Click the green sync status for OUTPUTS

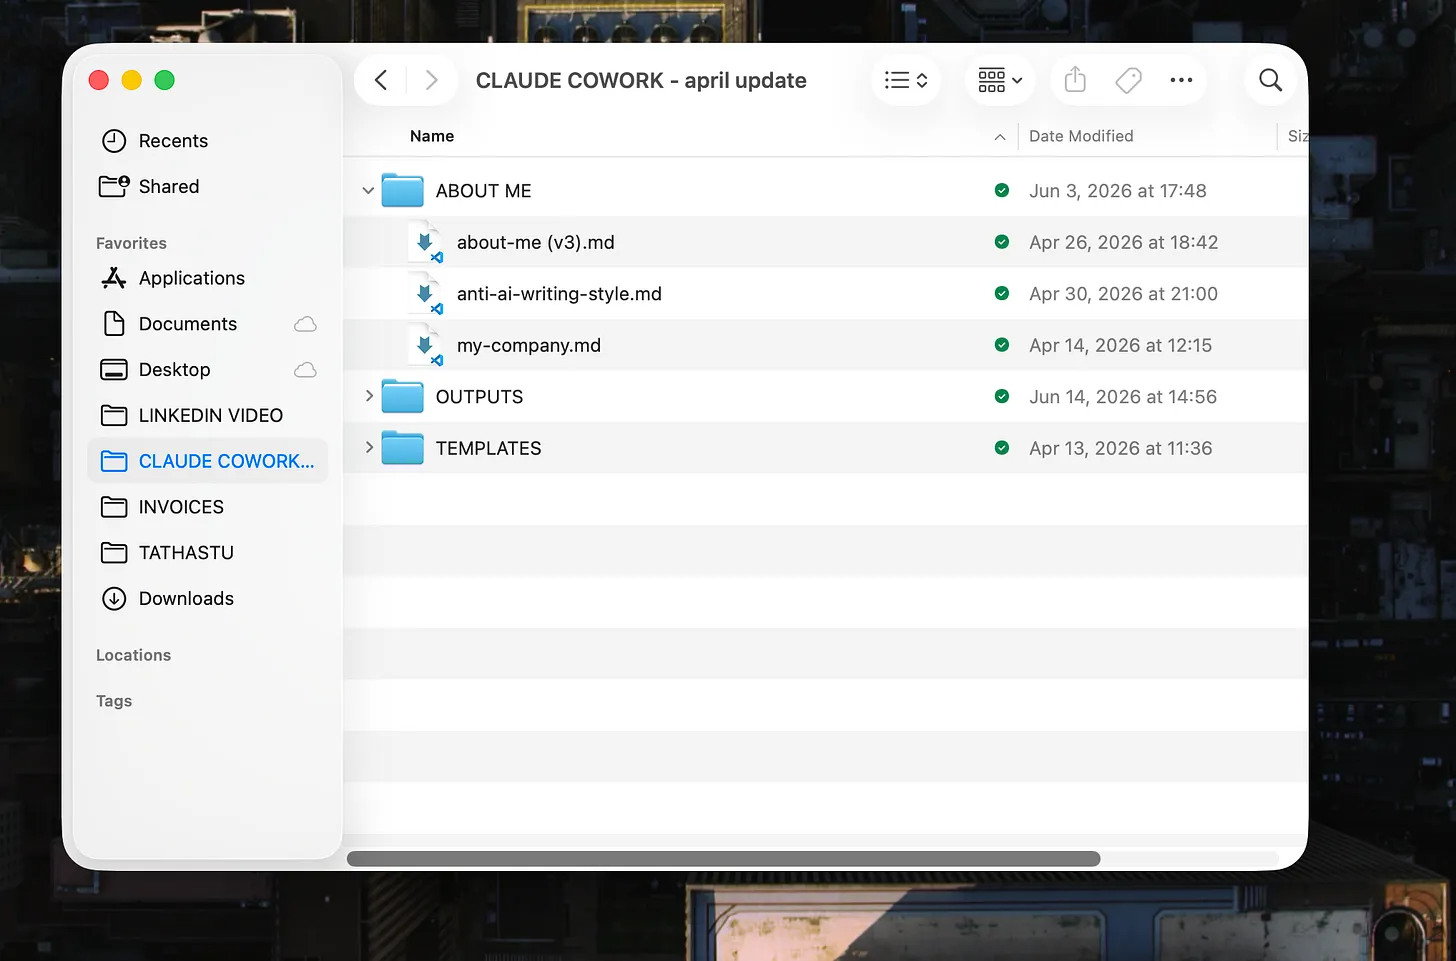[1001, 396]
